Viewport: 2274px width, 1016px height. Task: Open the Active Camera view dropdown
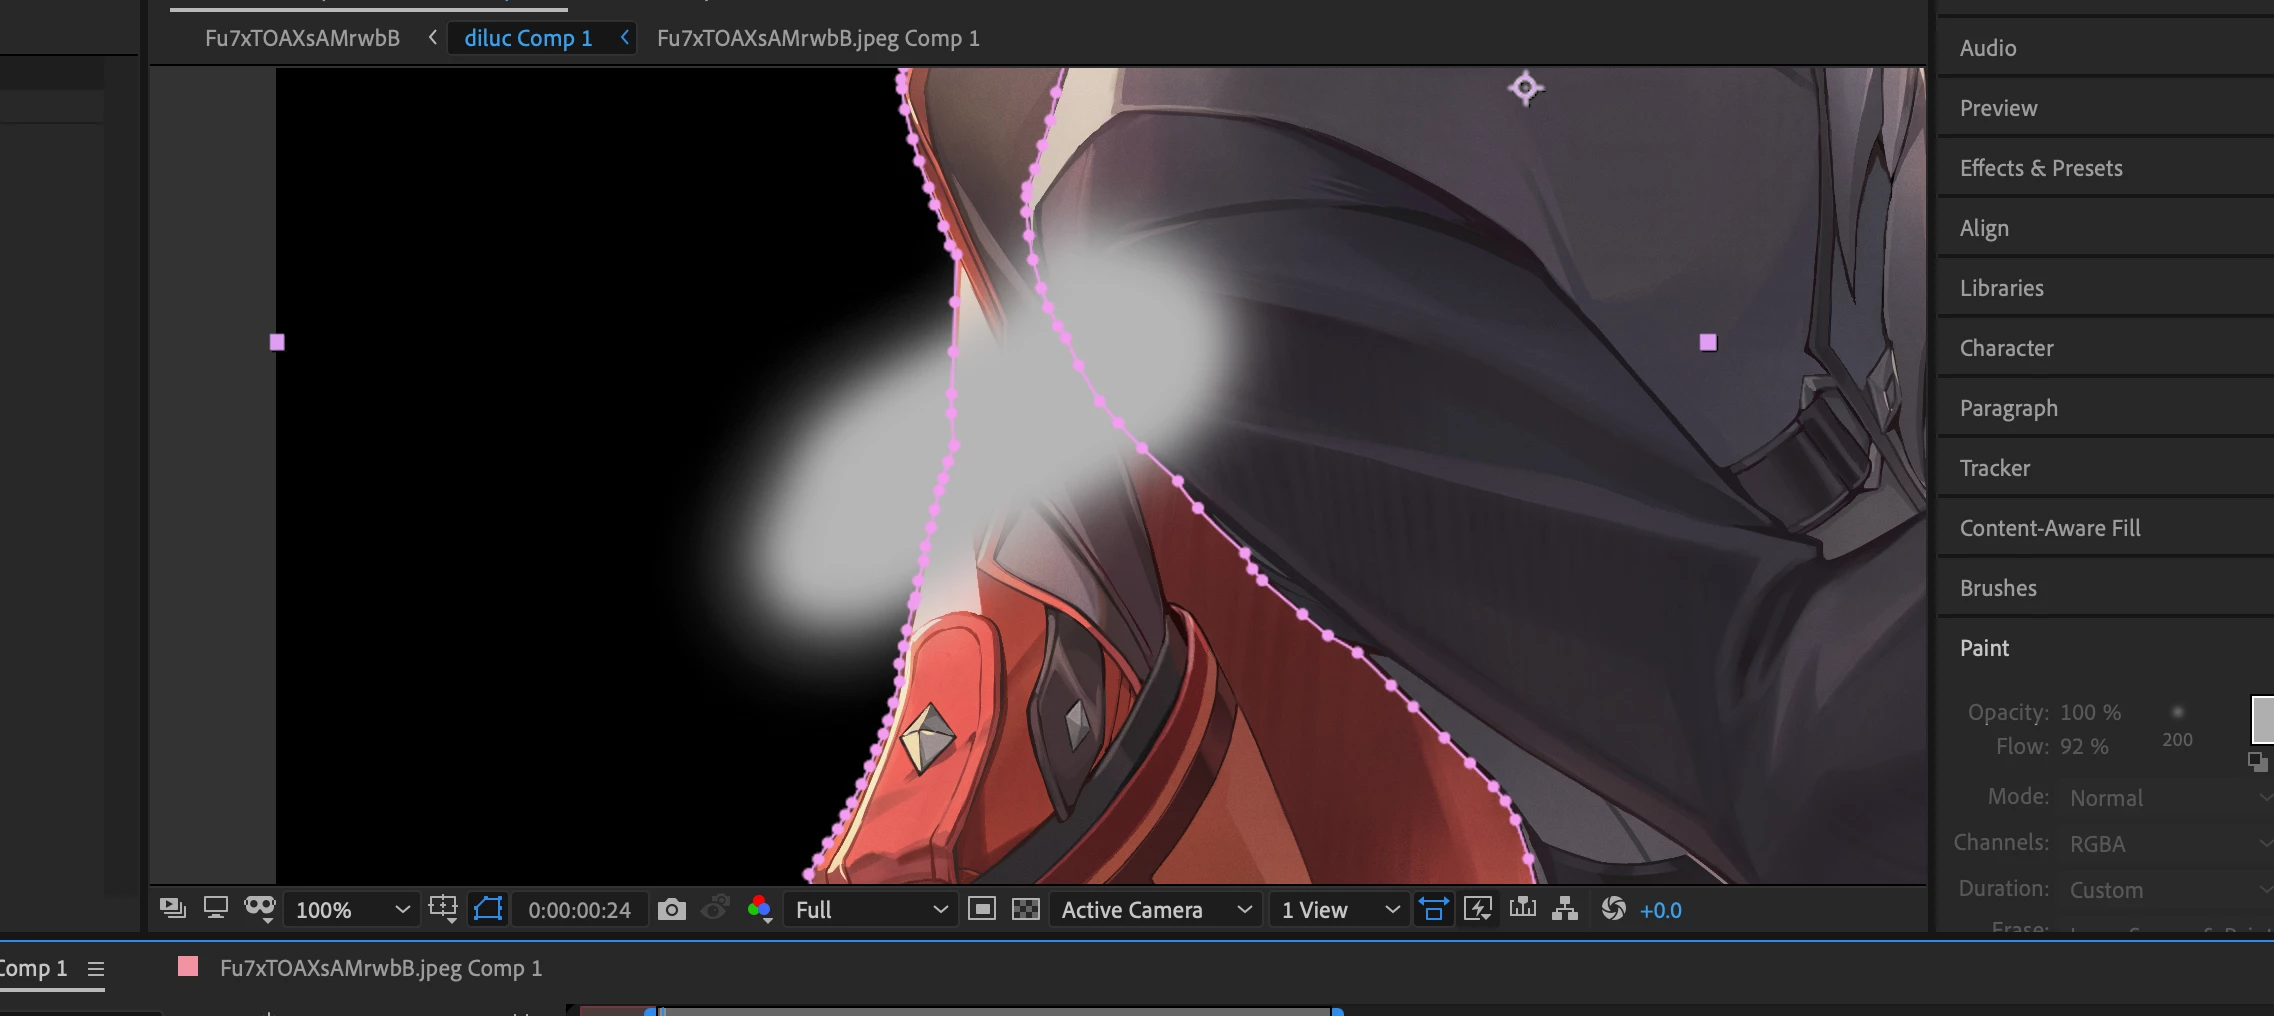tap(1156, 910)
